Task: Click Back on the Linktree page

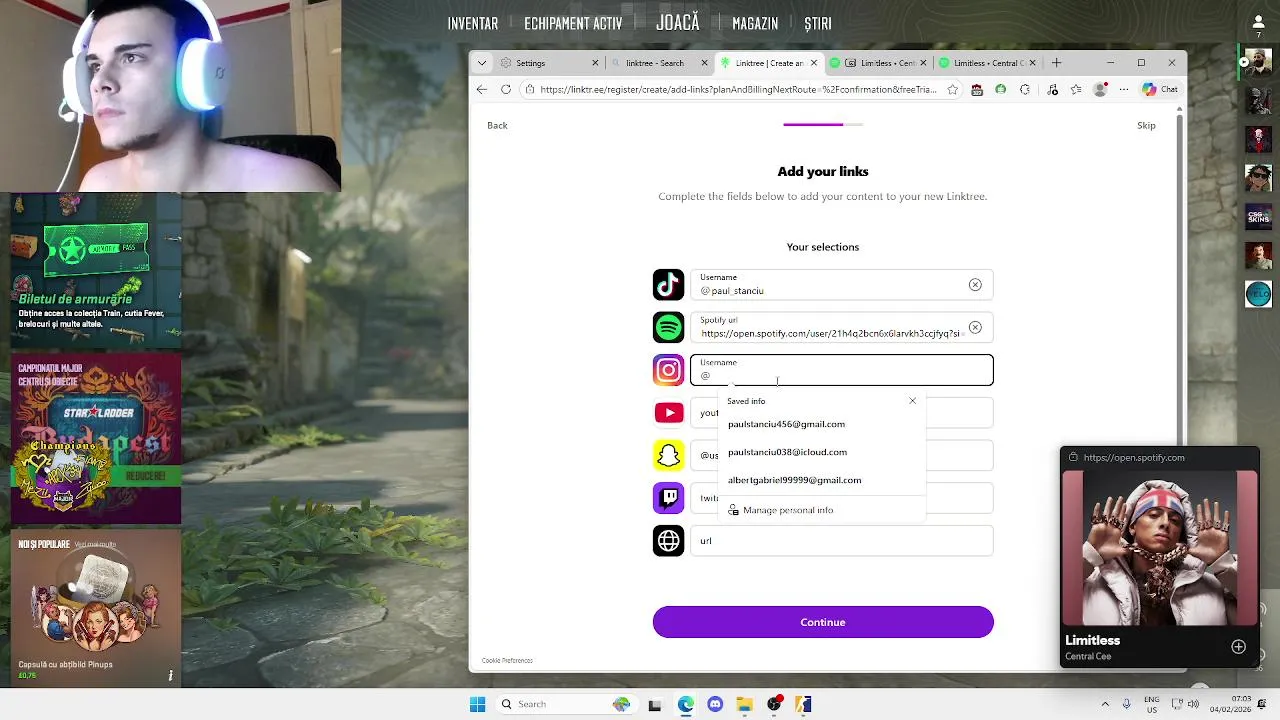Action: 497,125
